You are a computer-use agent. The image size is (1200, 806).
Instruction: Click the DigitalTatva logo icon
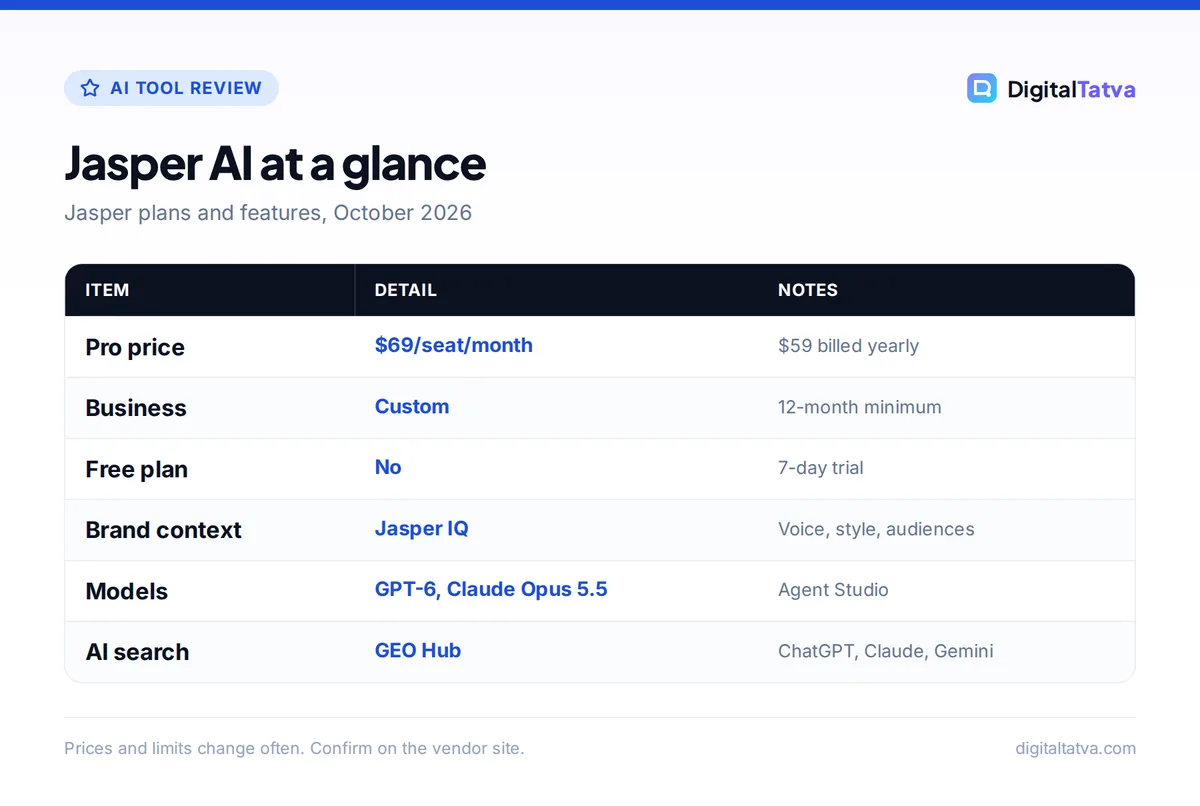point(982,88)
